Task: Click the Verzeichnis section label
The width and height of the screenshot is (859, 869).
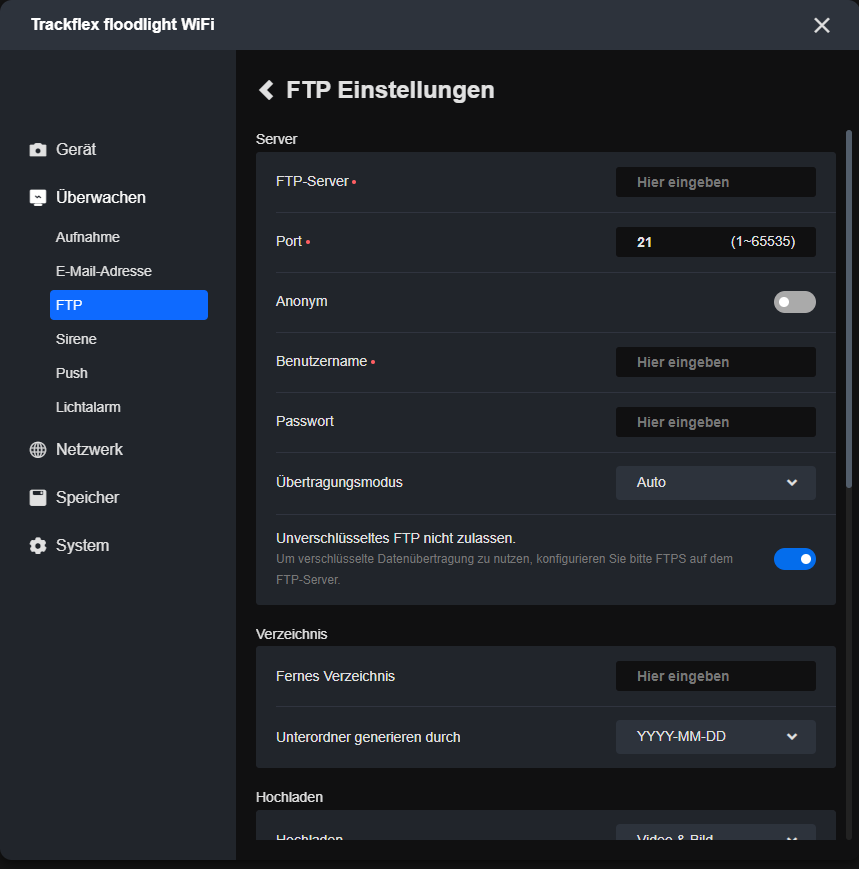Action: 292,634
